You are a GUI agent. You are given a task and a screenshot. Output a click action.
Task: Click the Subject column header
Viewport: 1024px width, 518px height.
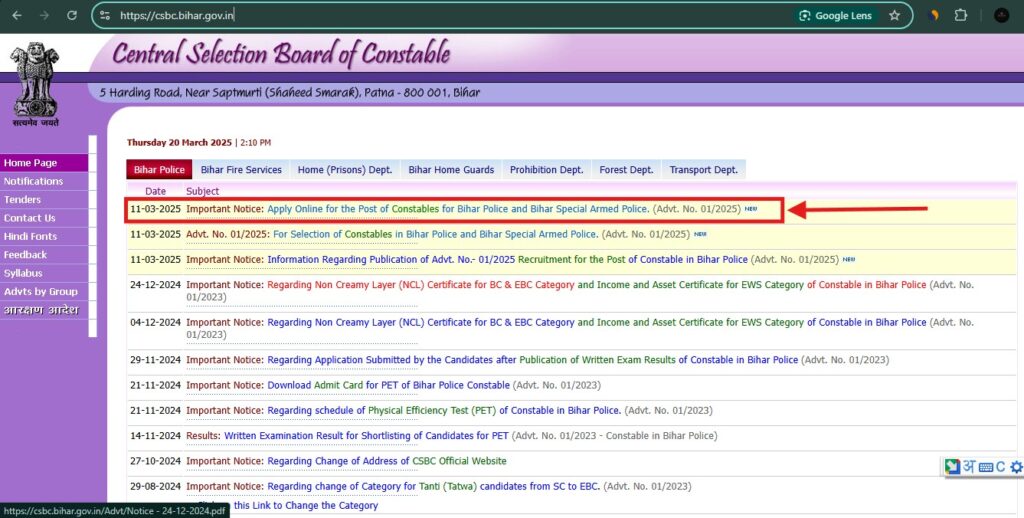[202, 191]
